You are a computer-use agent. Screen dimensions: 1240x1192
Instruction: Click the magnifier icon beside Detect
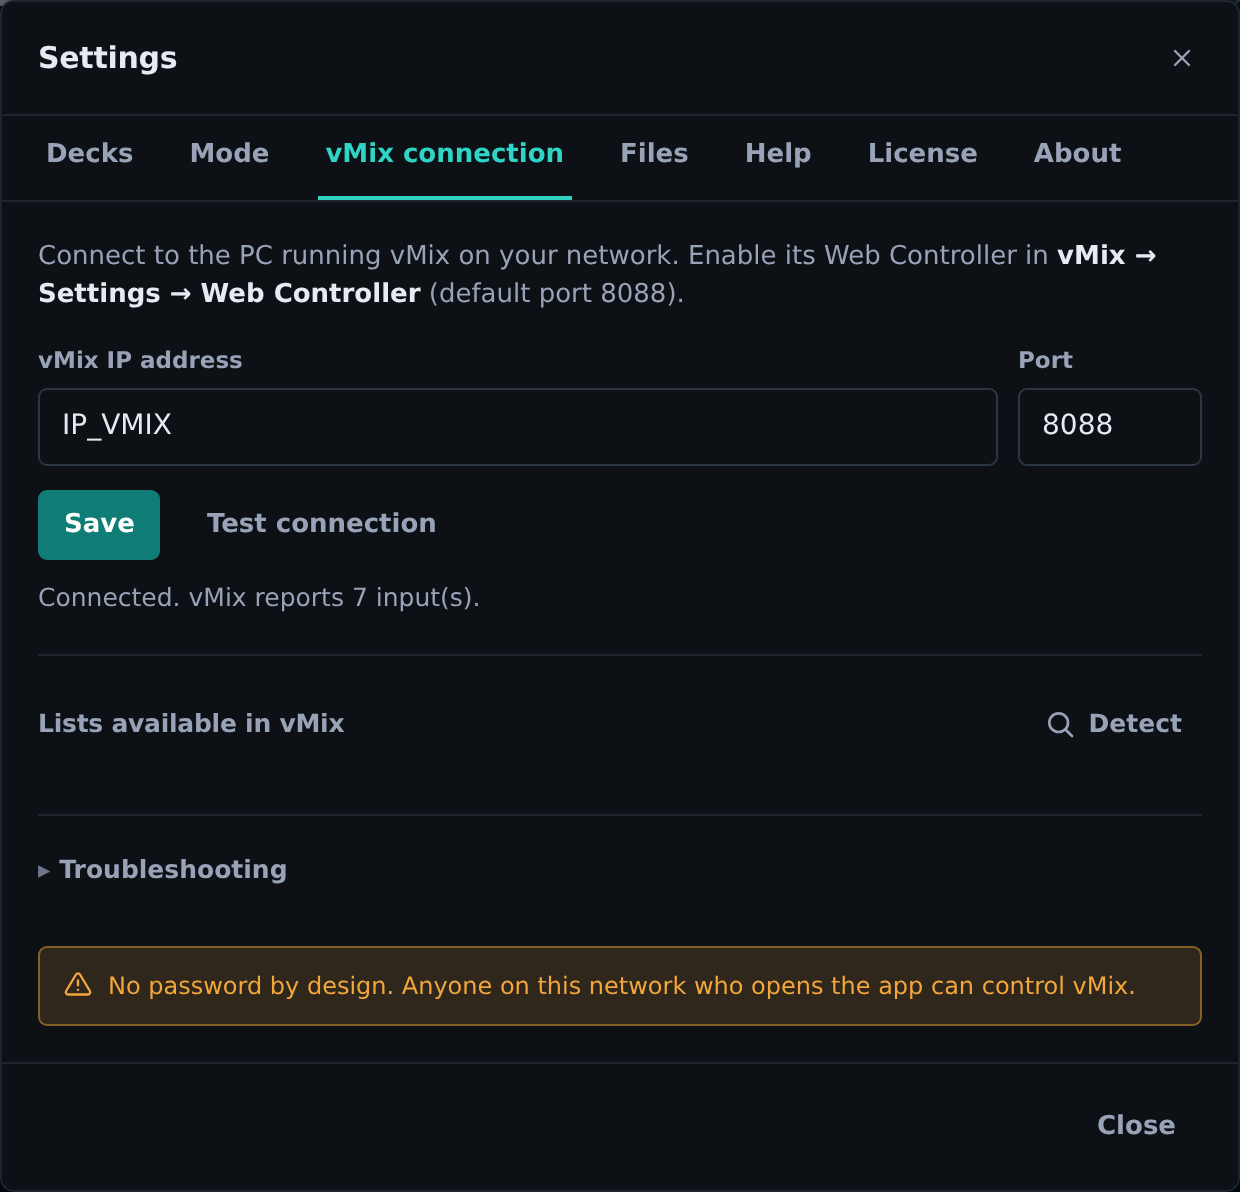pos(1060,724)
